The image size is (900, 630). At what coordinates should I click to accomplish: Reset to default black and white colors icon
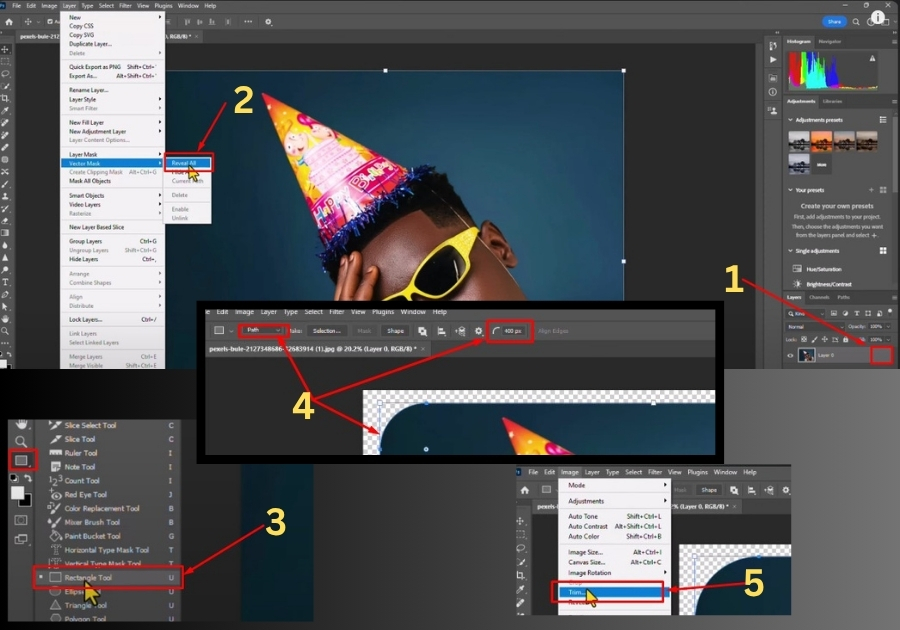click(14, 478)
